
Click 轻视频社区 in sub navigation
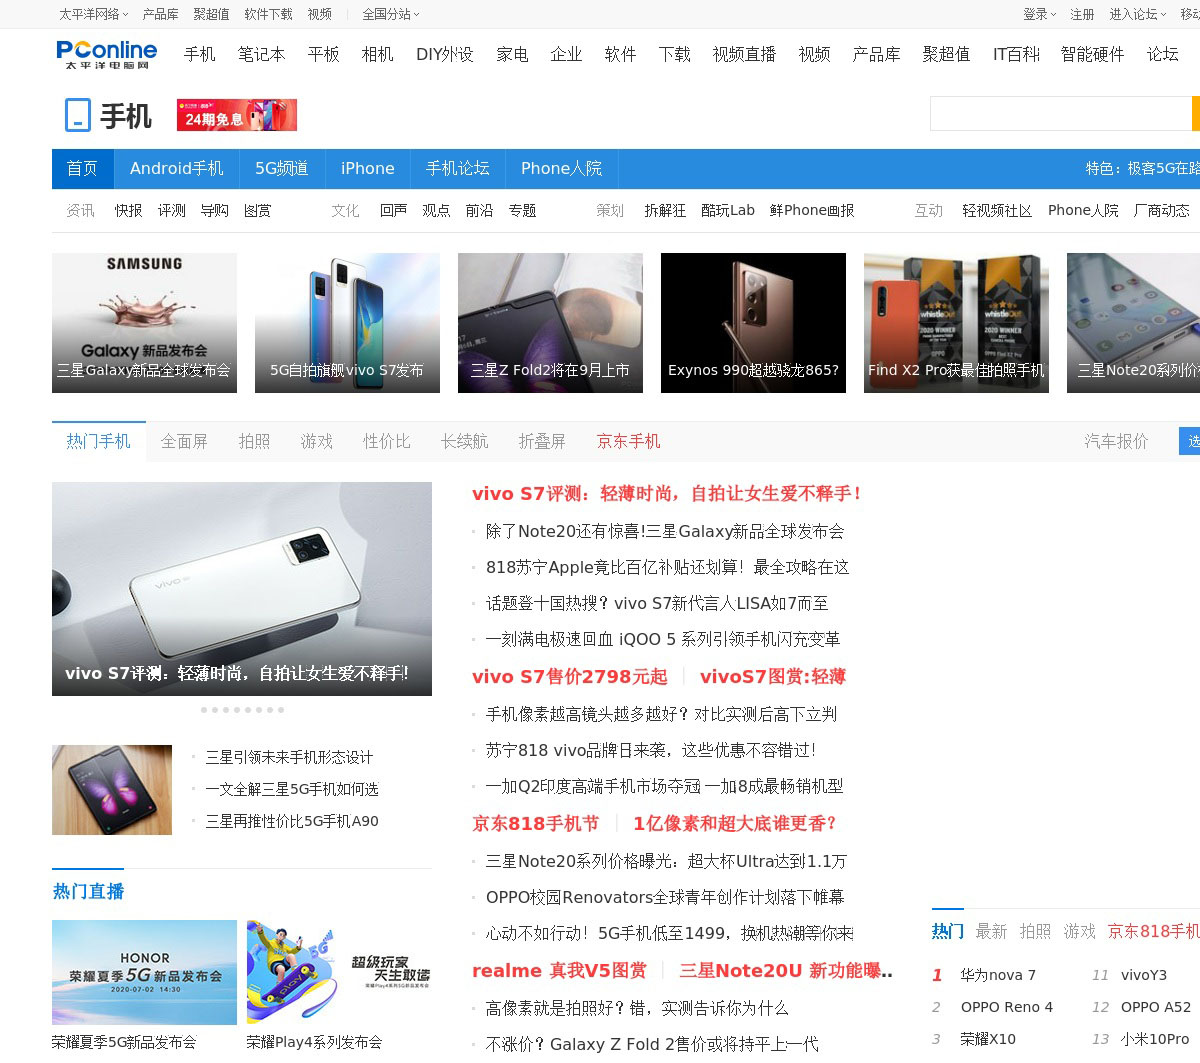tap(997, 211)
